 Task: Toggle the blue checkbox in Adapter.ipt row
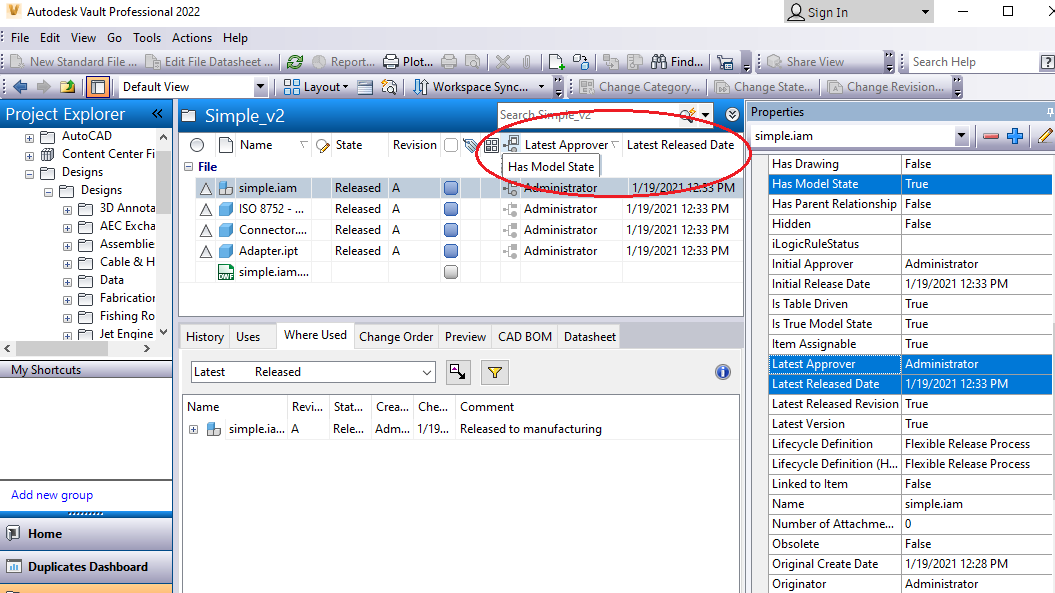(451, 250)
